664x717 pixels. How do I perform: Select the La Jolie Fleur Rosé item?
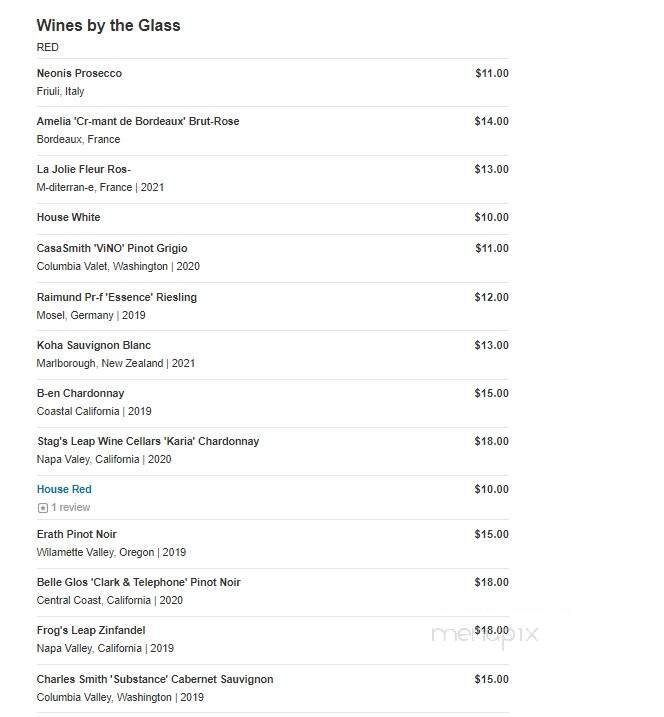click(x=84, y=169)
